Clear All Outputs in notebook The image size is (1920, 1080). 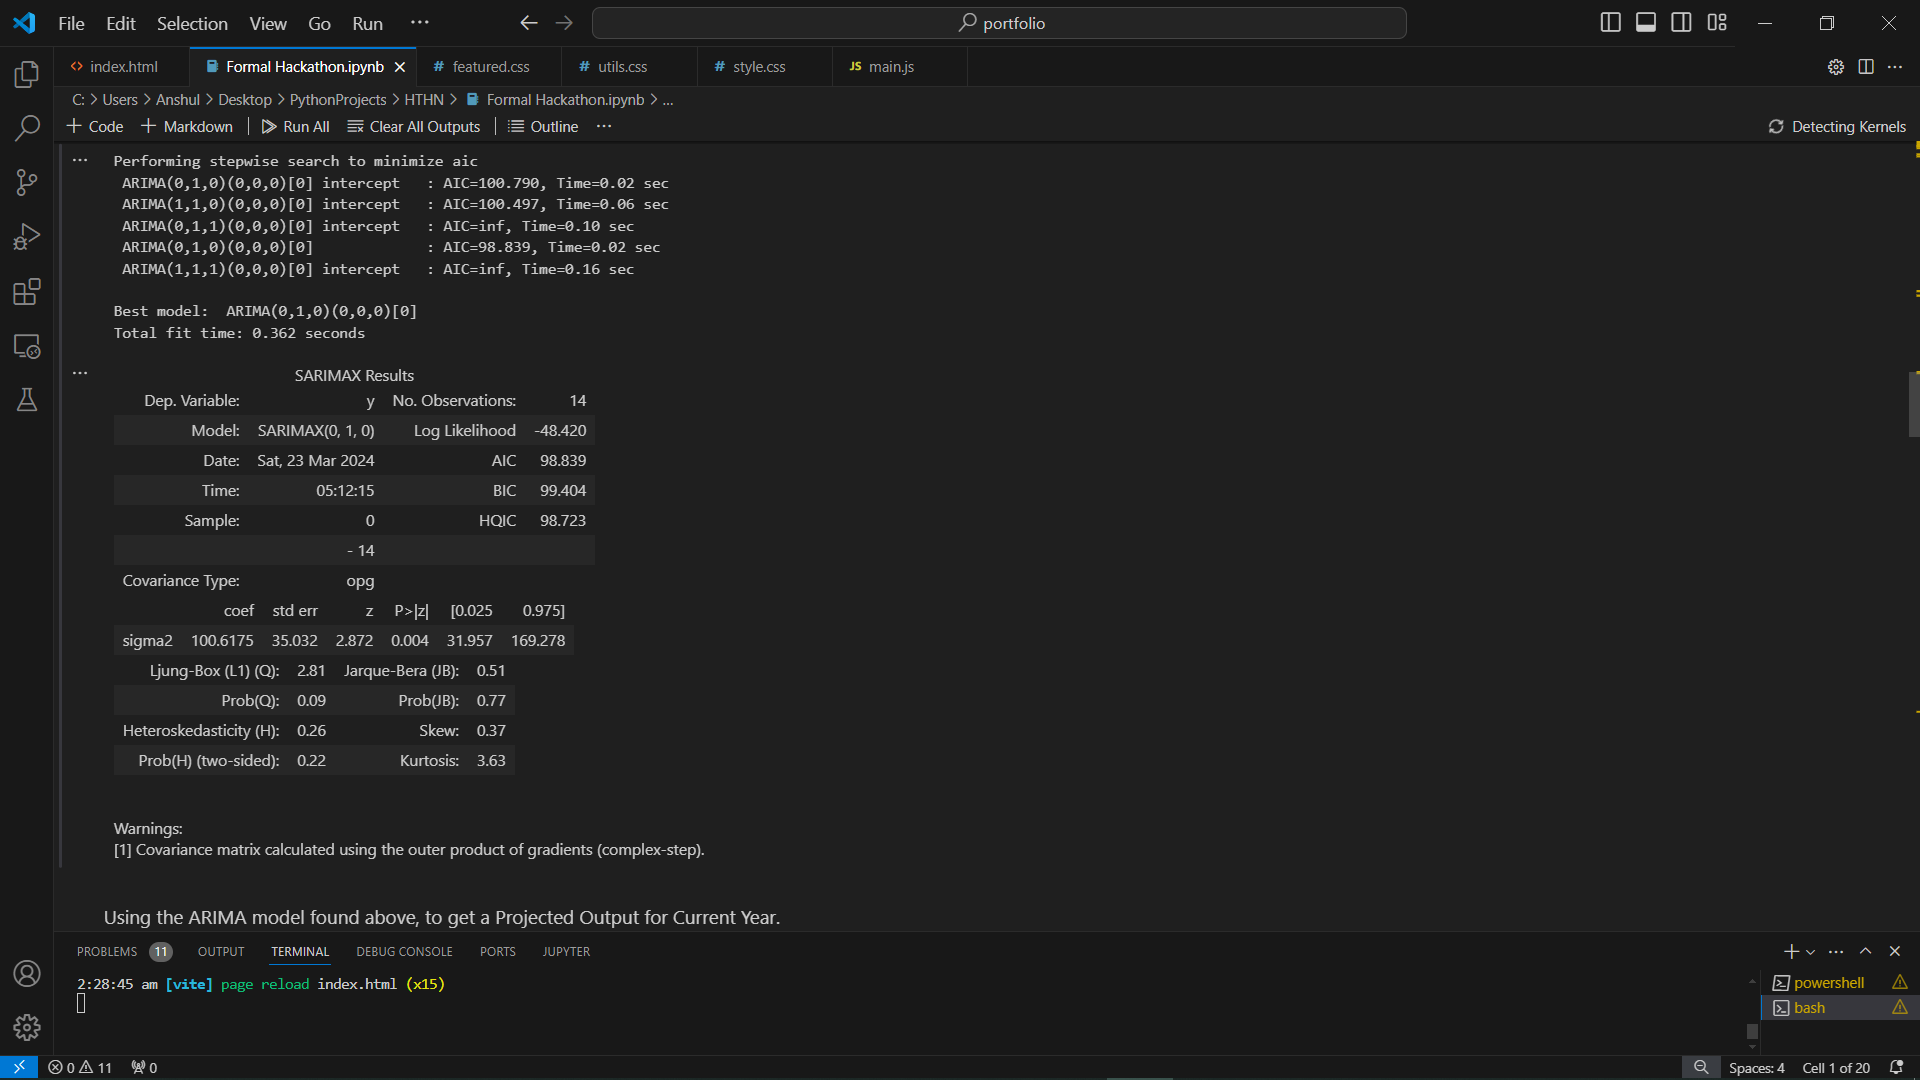[x=414, y=127]
